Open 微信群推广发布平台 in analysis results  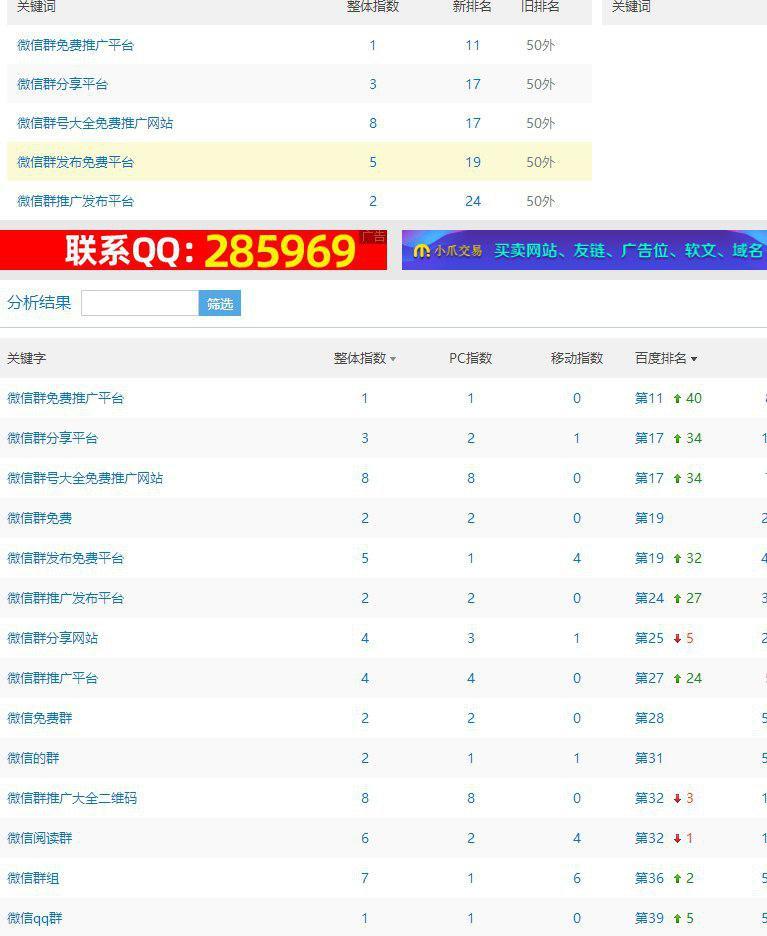click(65, 598)
